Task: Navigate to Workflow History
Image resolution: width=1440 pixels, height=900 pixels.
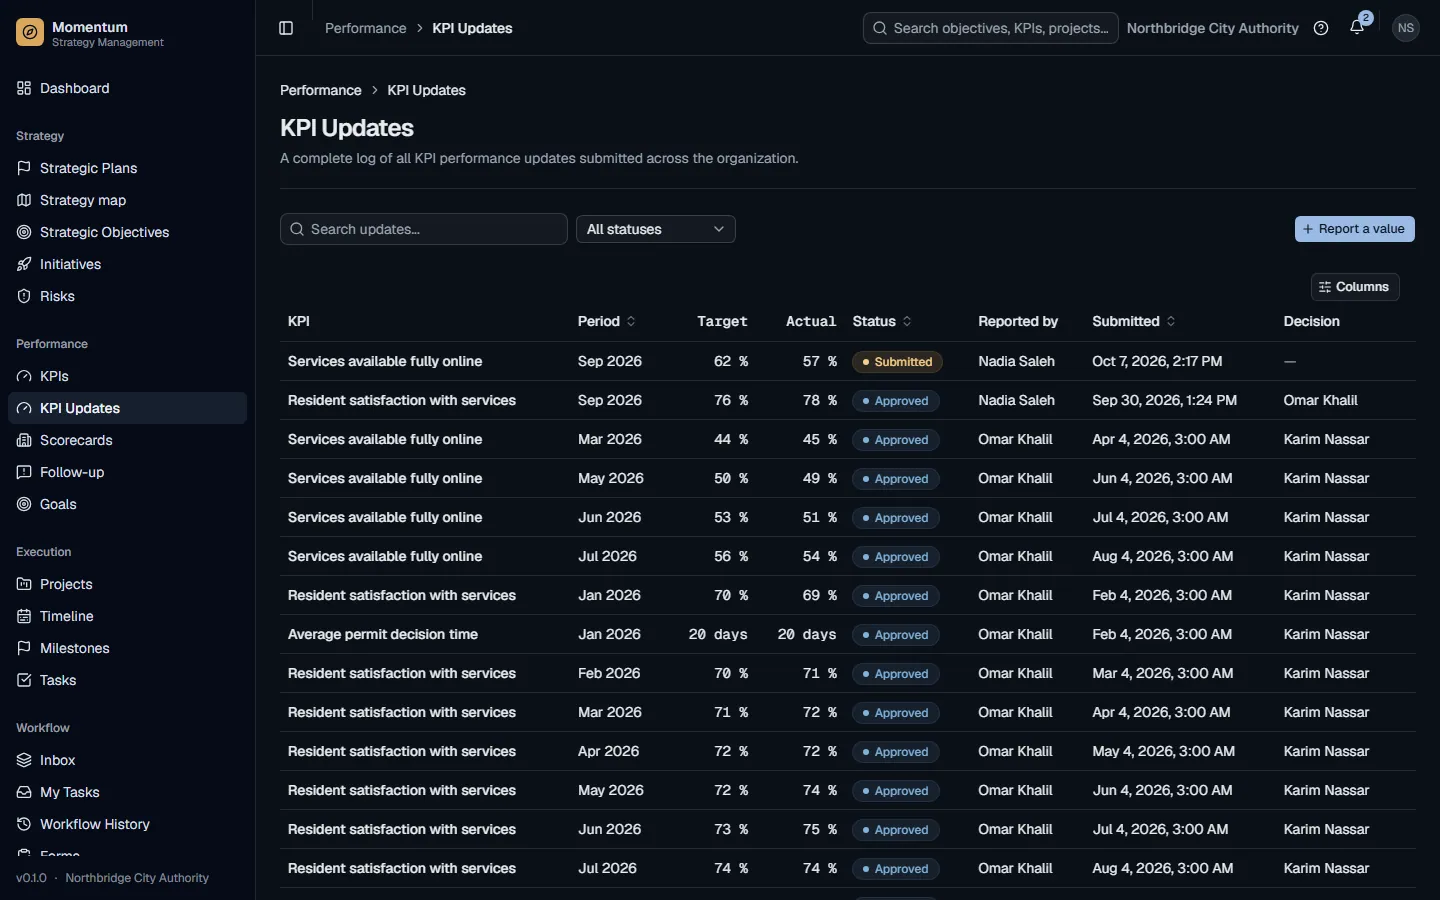Action: pos(127,824)
